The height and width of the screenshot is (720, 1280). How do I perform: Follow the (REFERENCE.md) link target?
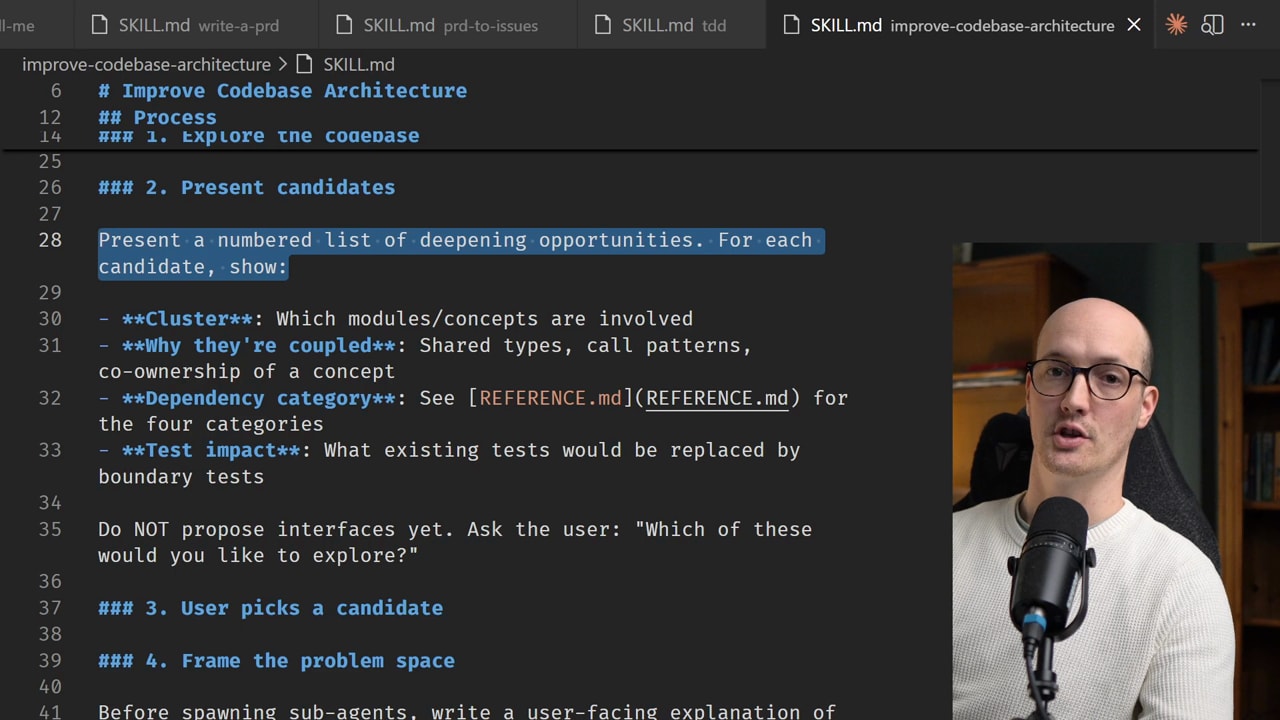coord(717,398)
